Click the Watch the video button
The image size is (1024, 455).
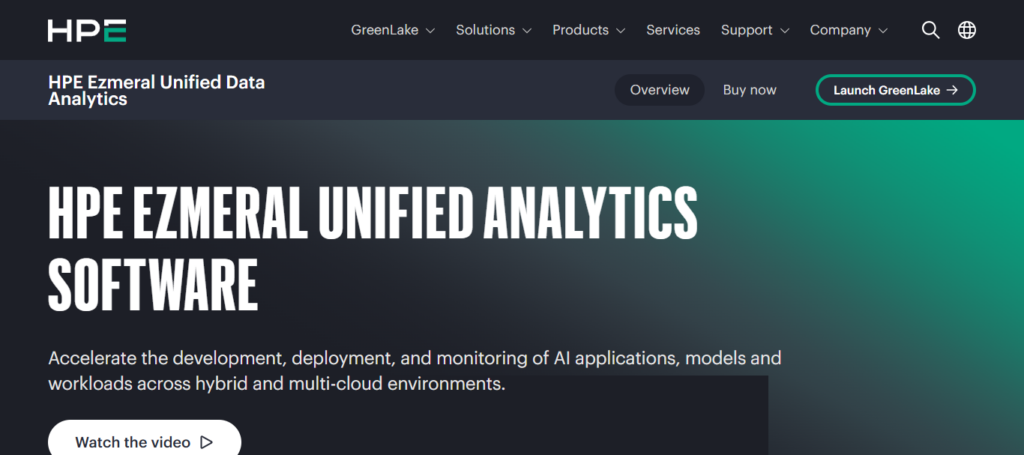(x=144, y=438)
